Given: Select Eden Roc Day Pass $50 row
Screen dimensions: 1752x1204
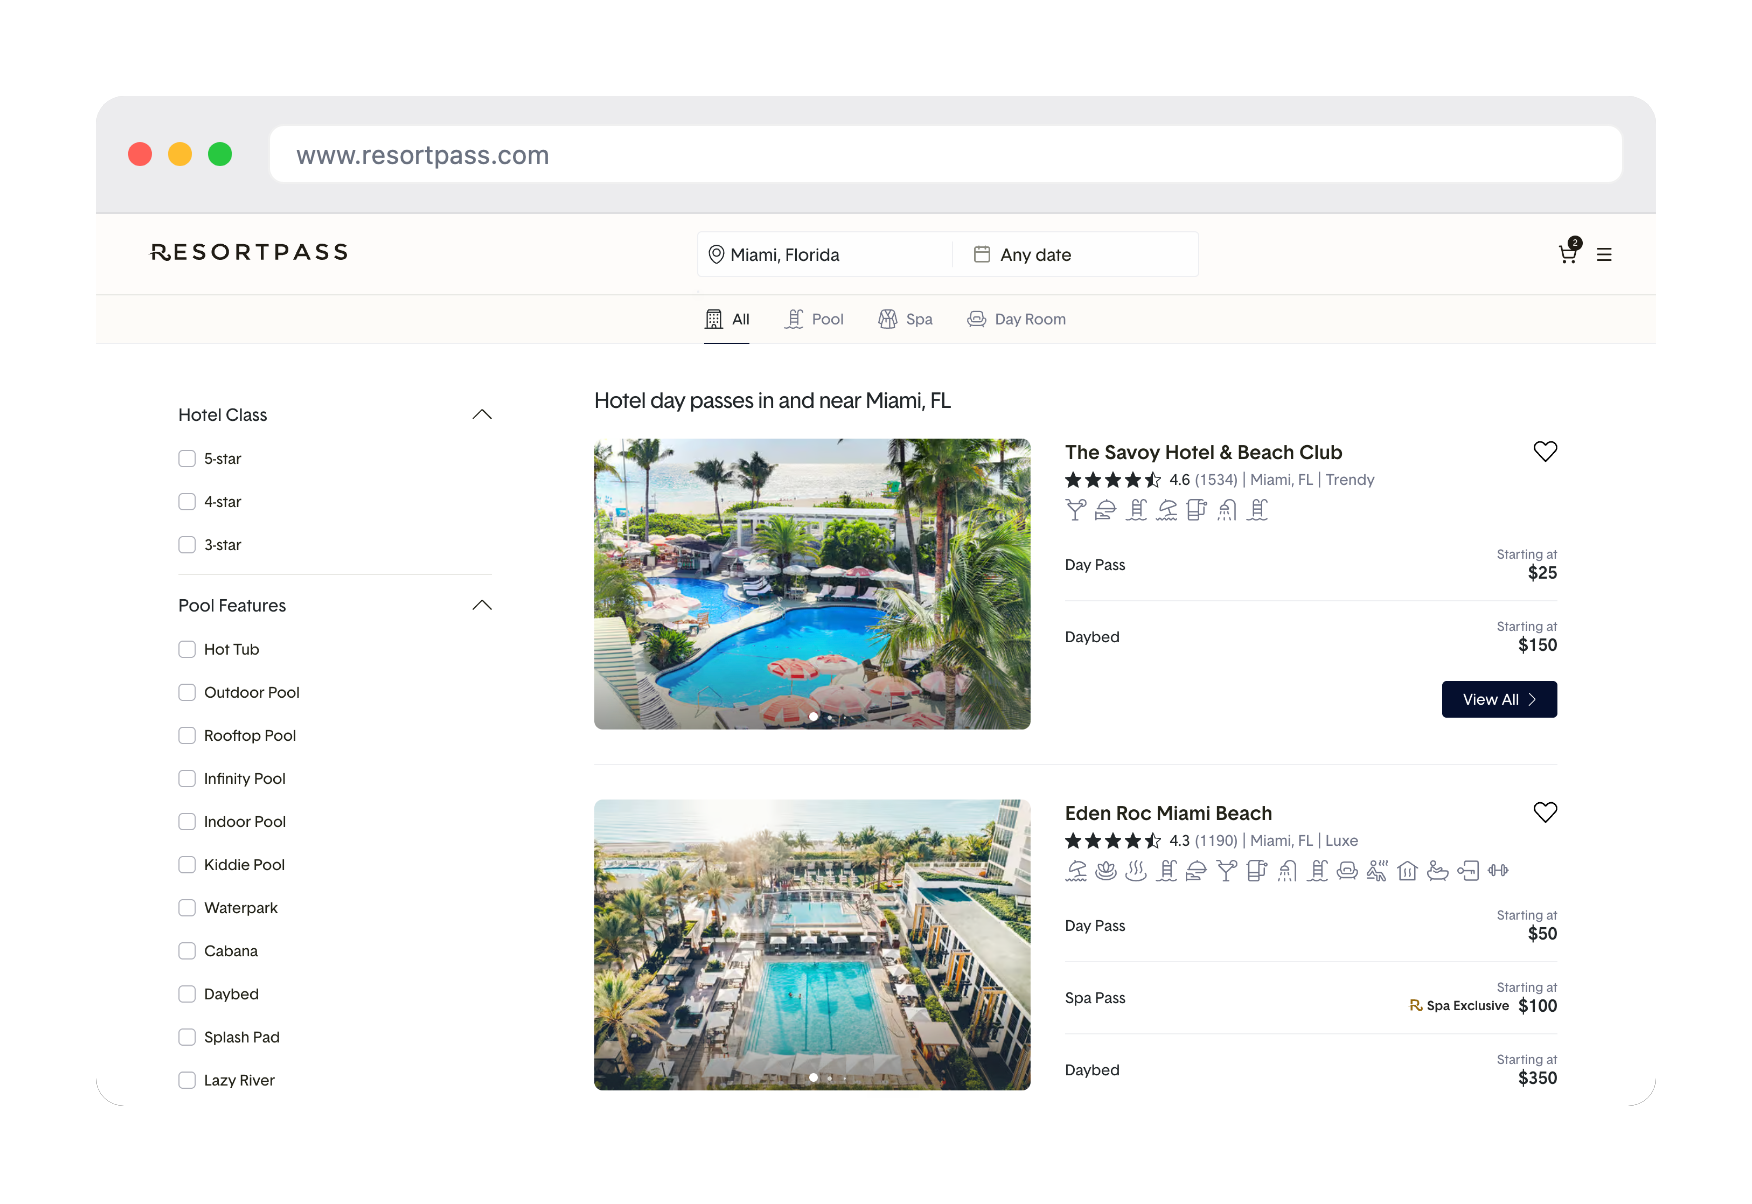Looking at the screenshot, I should tap(1311, 926).
